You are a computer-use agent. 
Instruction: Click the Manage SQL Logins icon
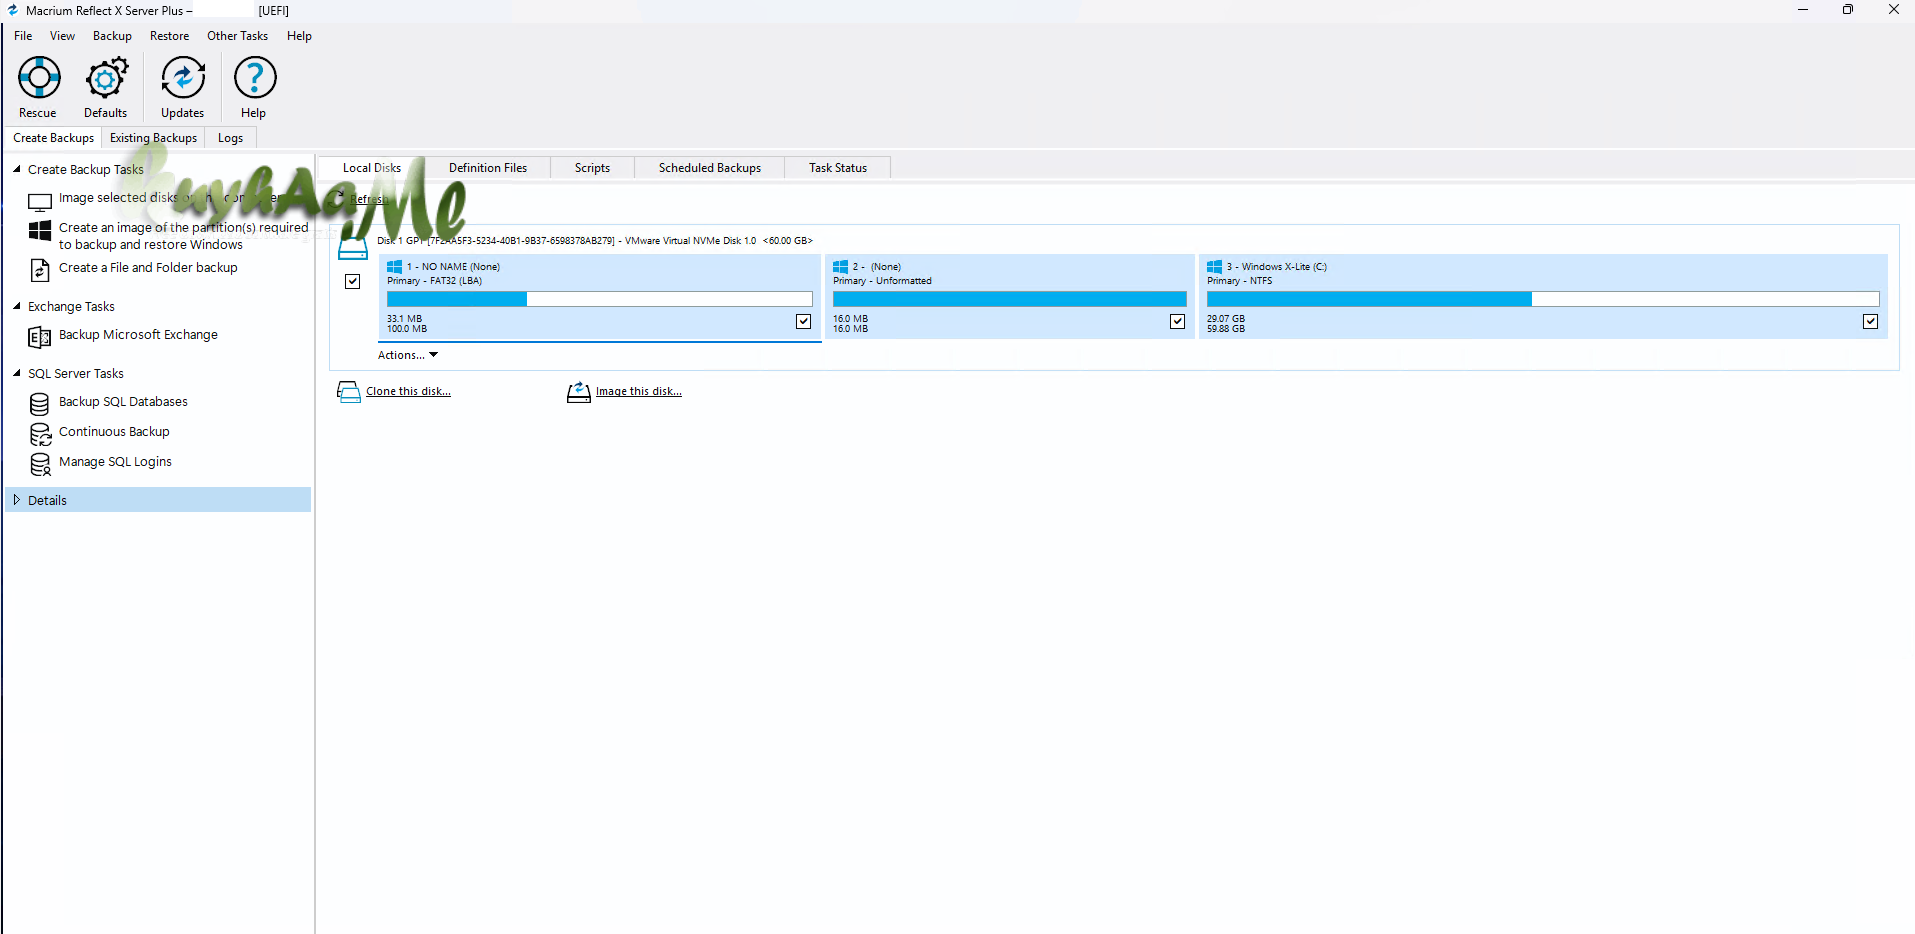tap(40, 464)
